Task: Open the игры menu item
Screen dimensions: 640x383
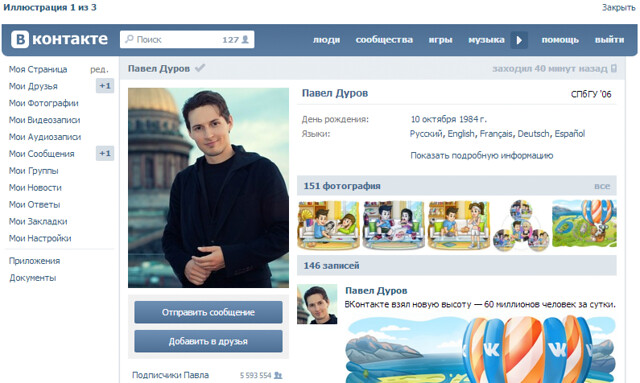Action: pyautogui.click(x=440, y=40)
